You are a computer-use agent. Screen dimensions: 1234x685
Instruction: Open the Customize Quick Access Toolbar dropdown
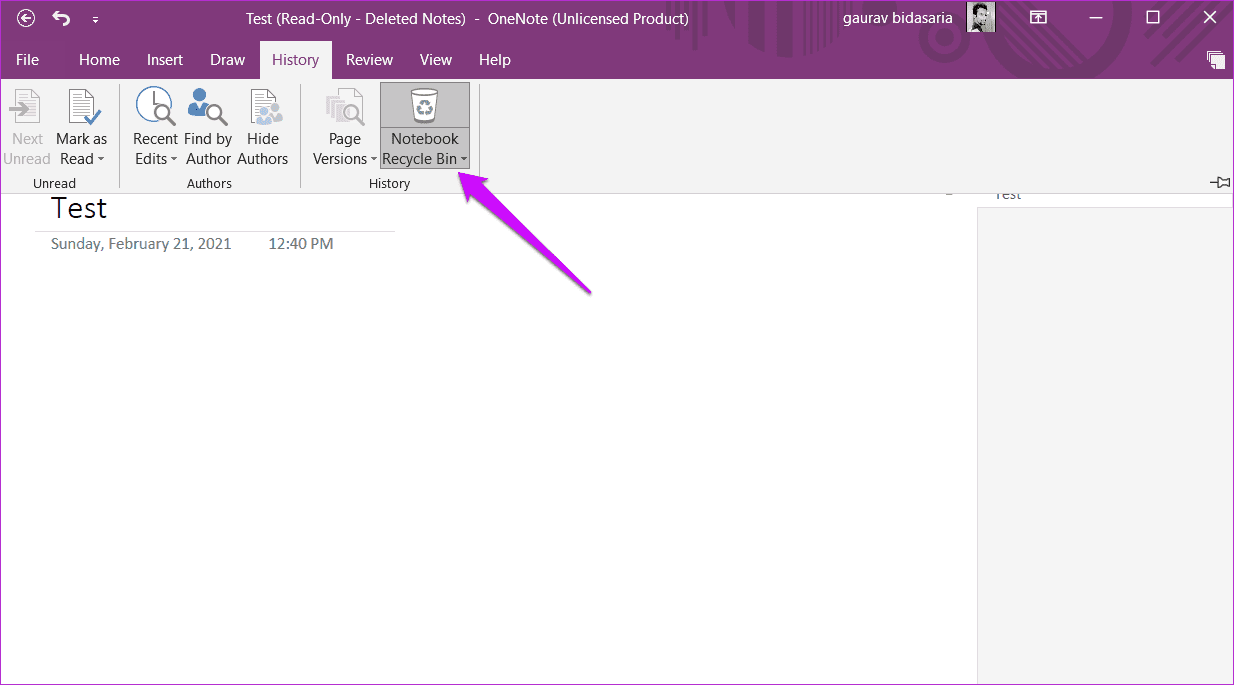(95, 19)
